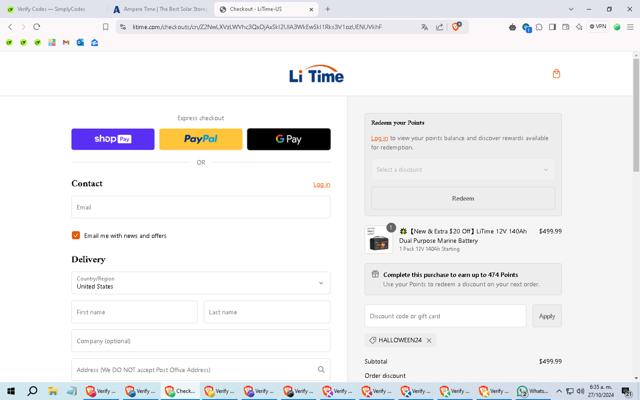Reload the checkout page

[x=37, y=27]
